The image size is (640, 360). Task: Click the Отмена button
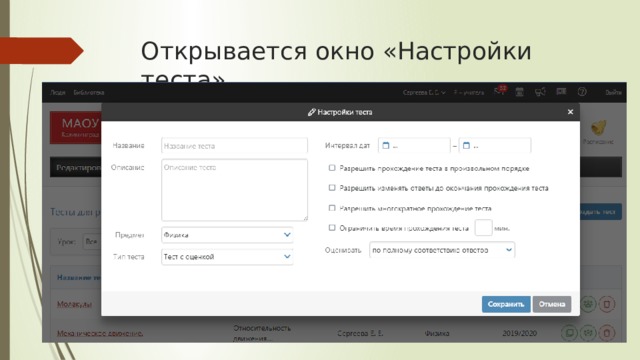coord(552,304)
